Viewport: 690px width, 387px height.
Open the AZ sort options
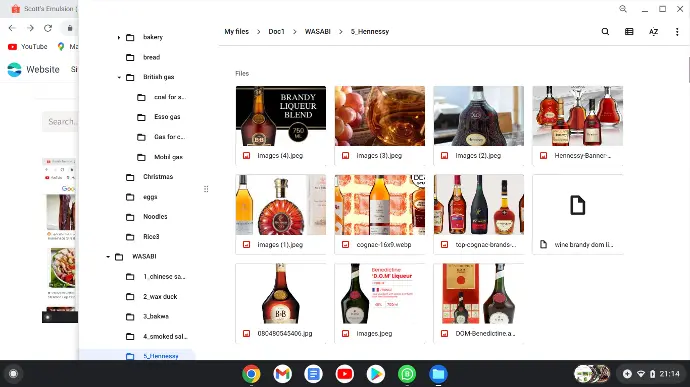click(653, 32)
